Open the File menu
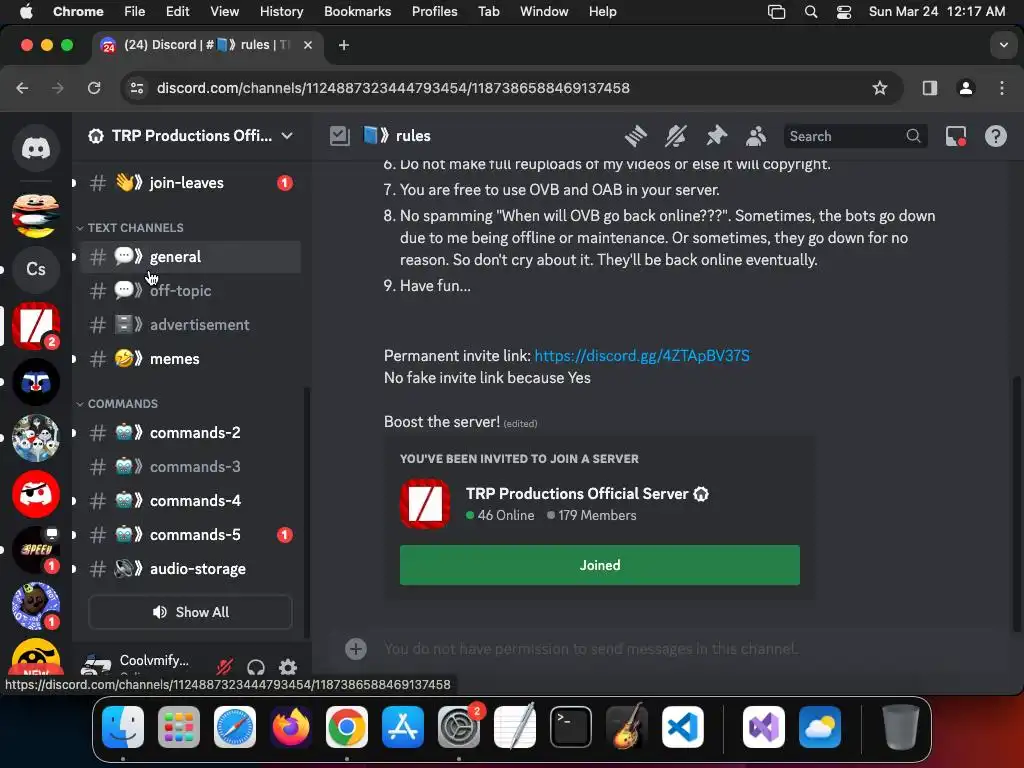Image resolution: width=1024 pixels, height=768 pixels. point(135,11)
